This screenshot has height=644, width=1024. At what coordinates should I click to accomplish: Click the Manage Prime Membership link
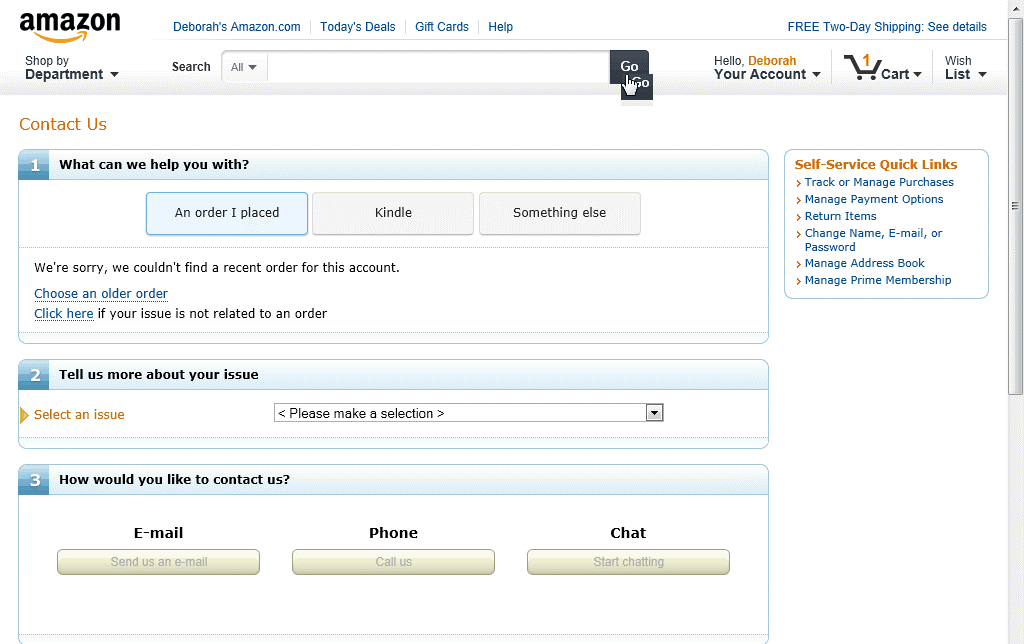pos(878,280)
